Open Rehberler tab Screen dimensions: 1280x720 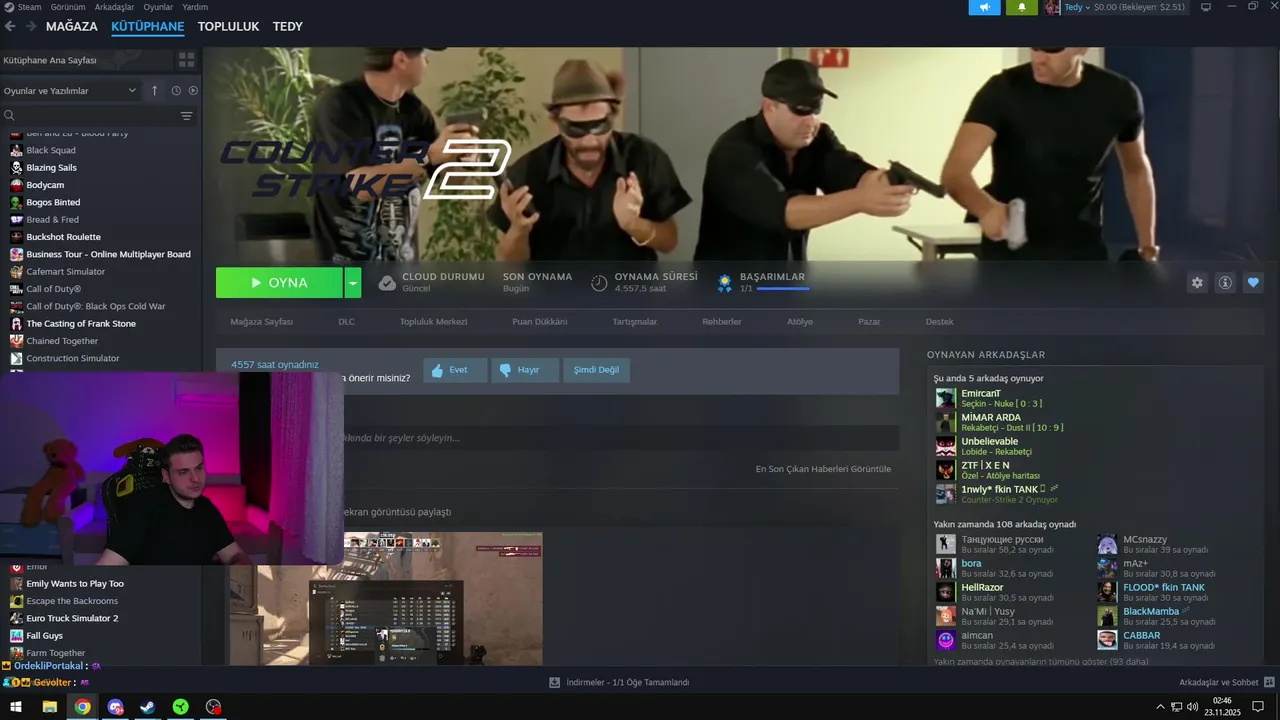(722, 322)
